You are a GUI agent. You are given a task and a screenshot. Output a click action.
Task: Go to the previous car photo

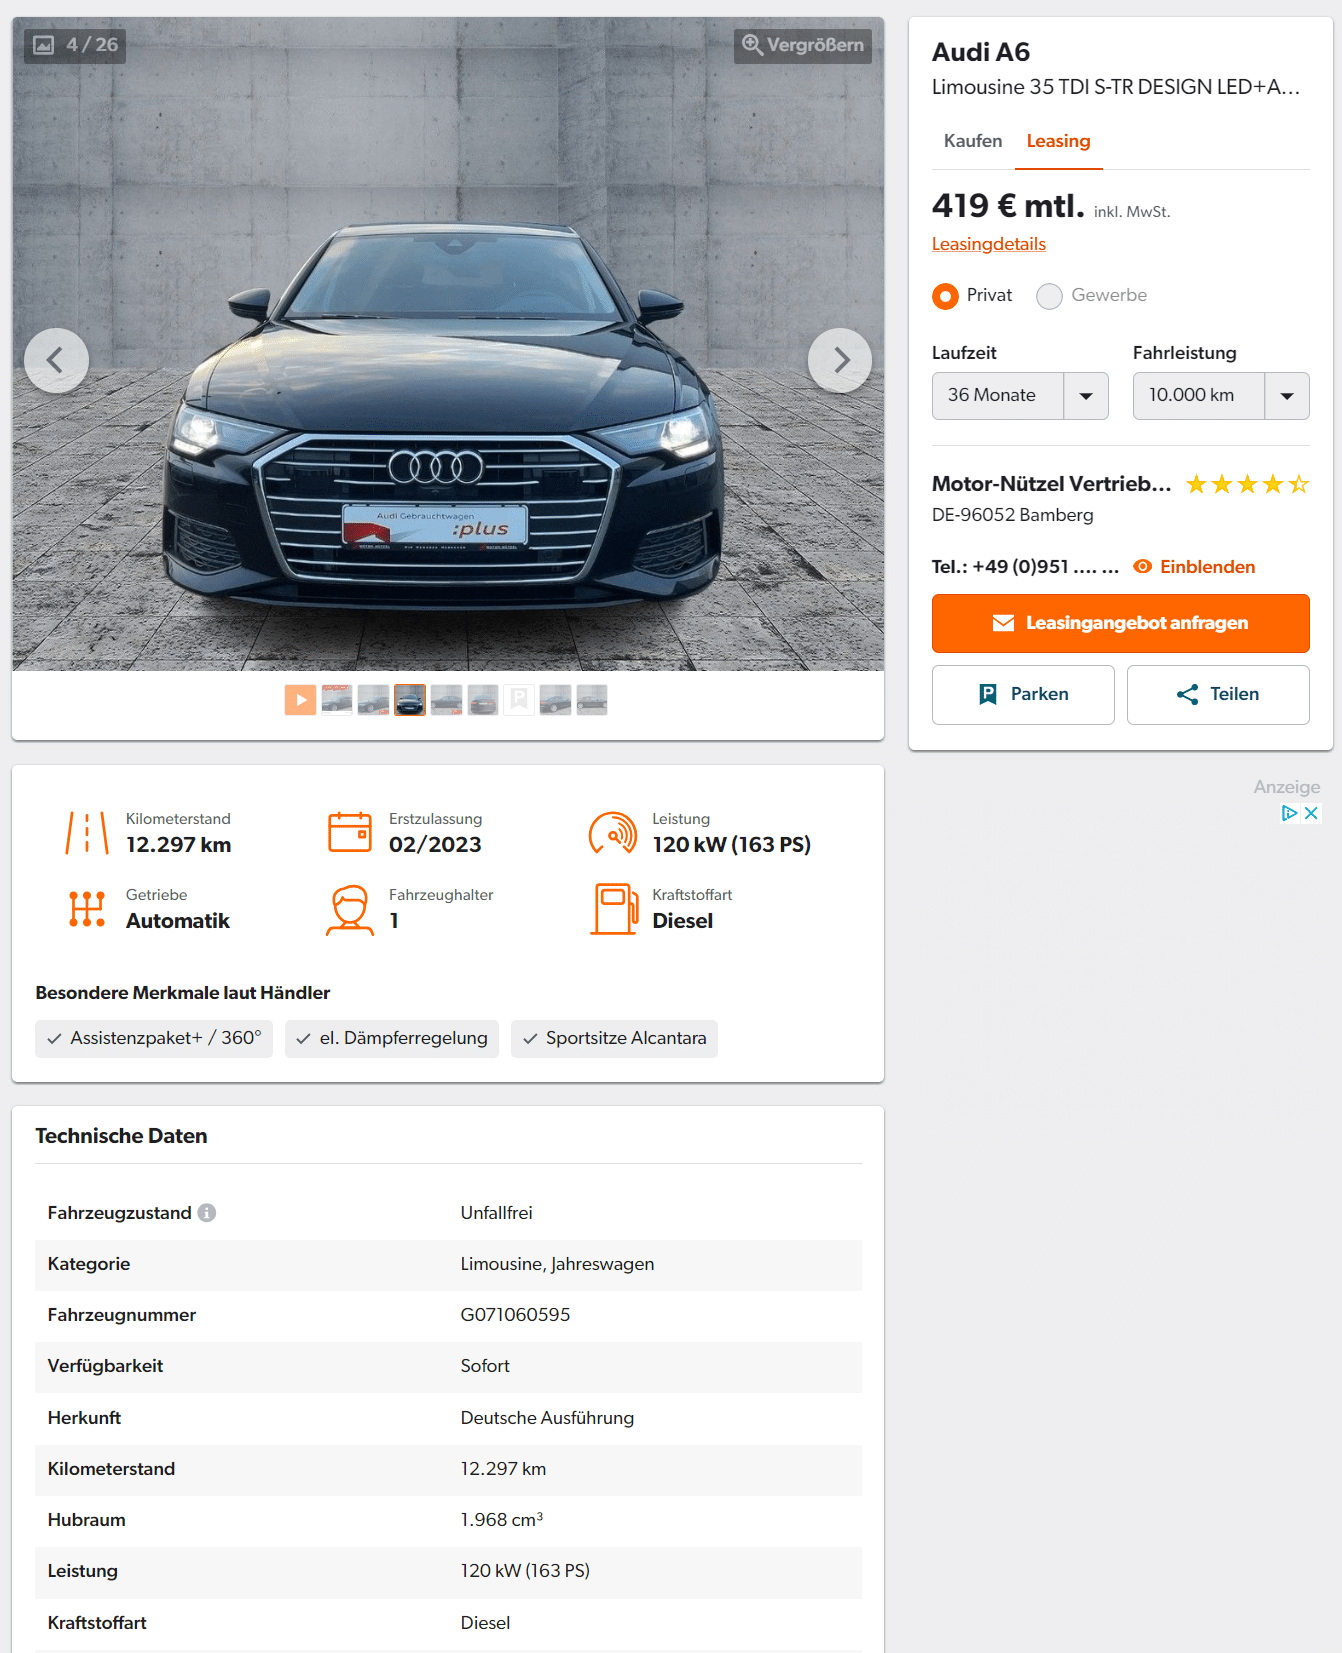point(56,360)
